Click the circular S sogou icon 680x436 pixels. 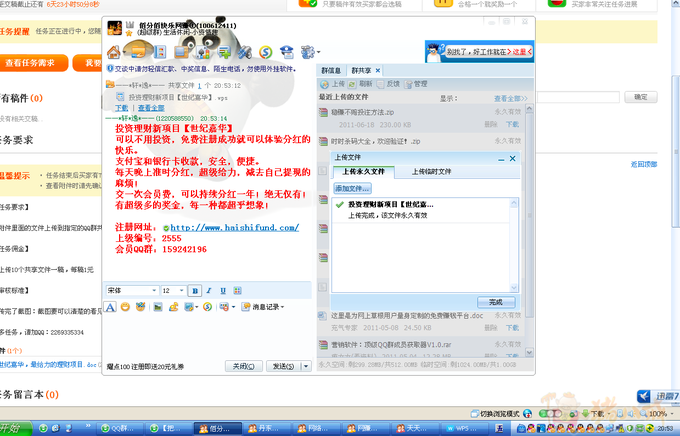click(x=265, y=52)
